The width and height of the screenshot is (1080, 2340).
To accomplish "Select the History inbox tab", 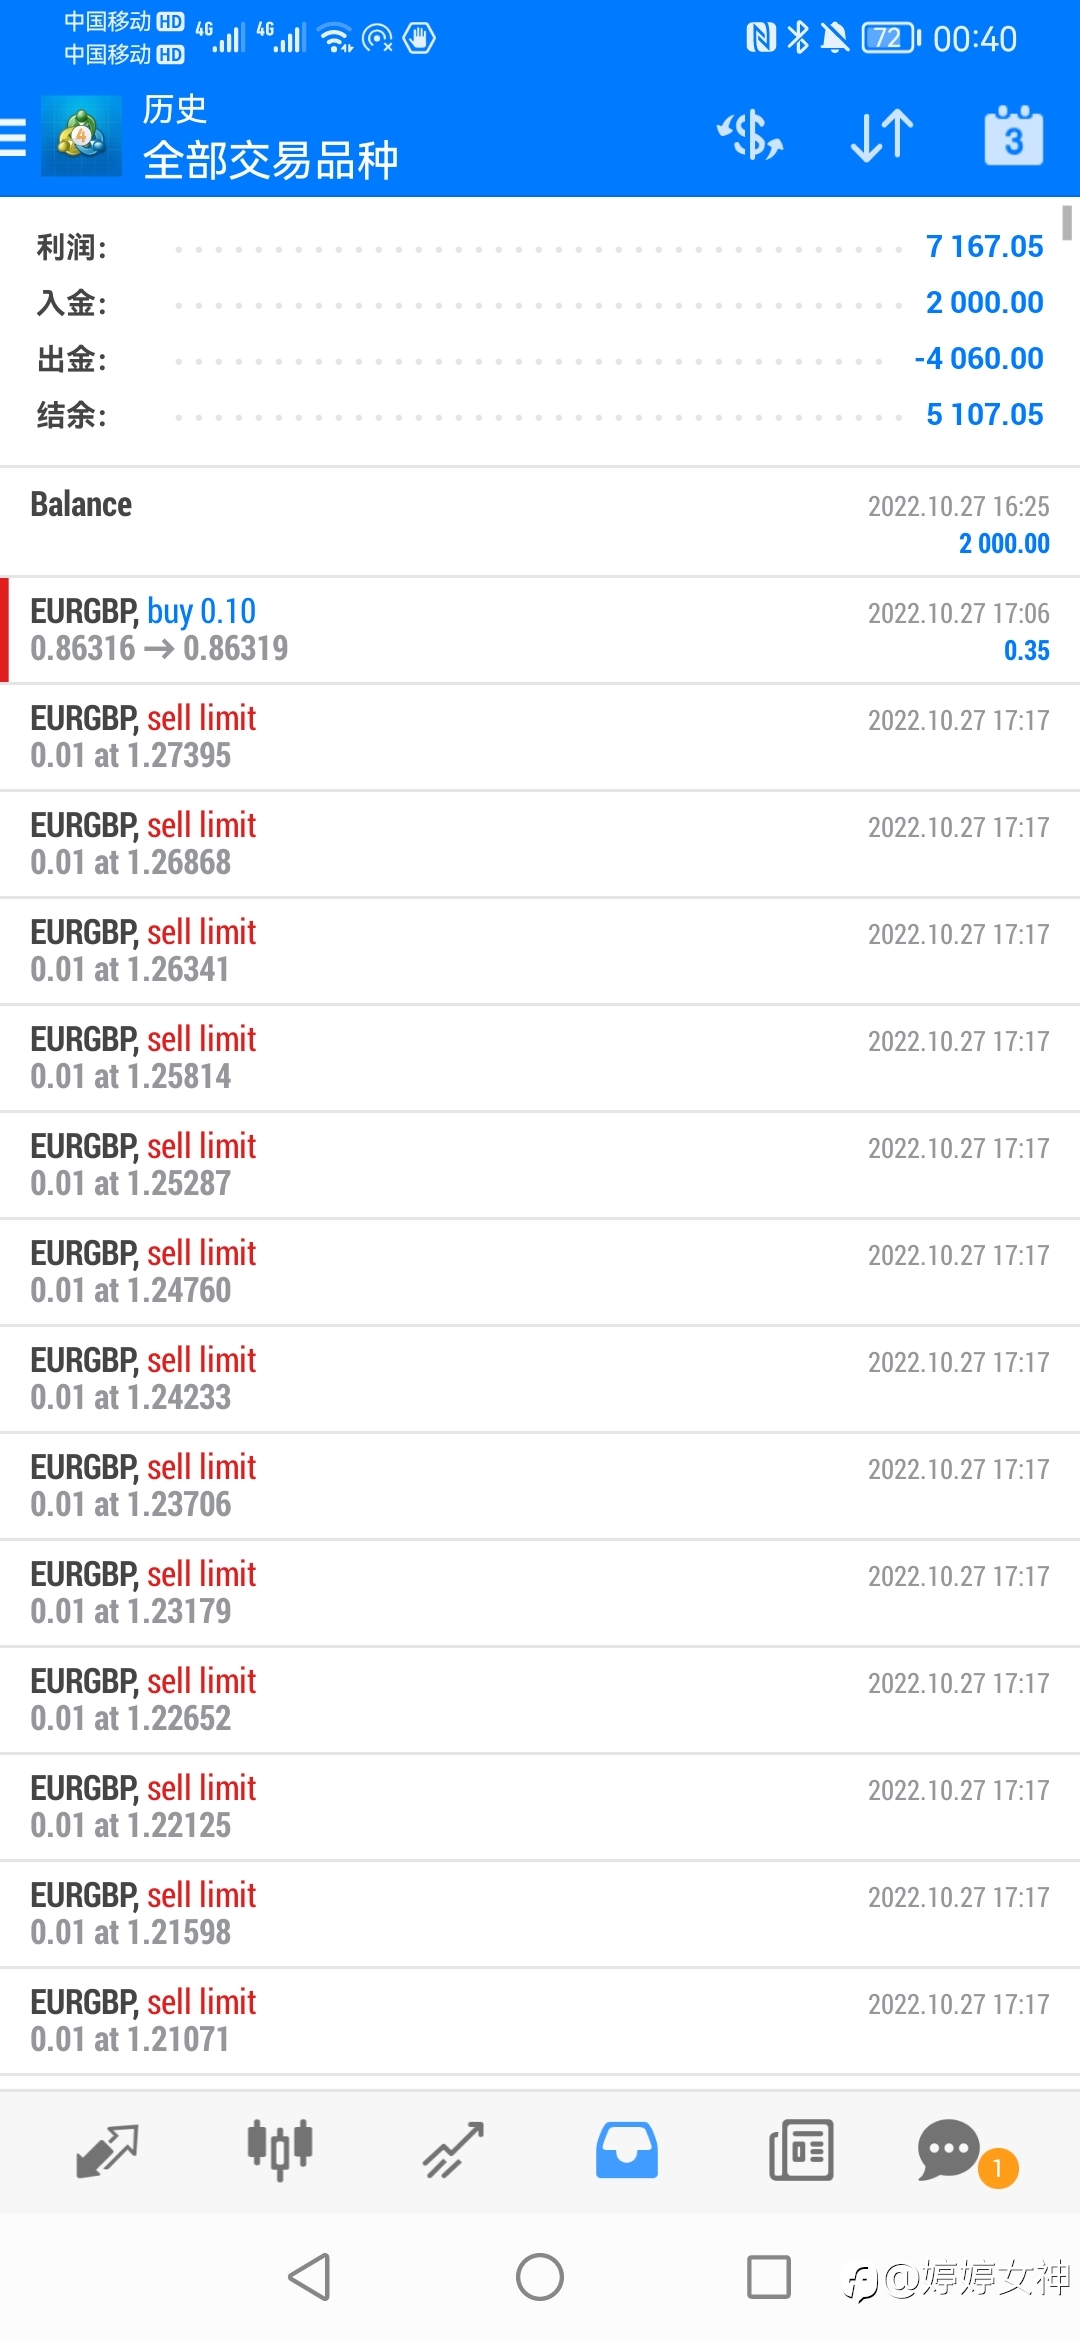I will pyautogui.click(x=627, y=2150).
